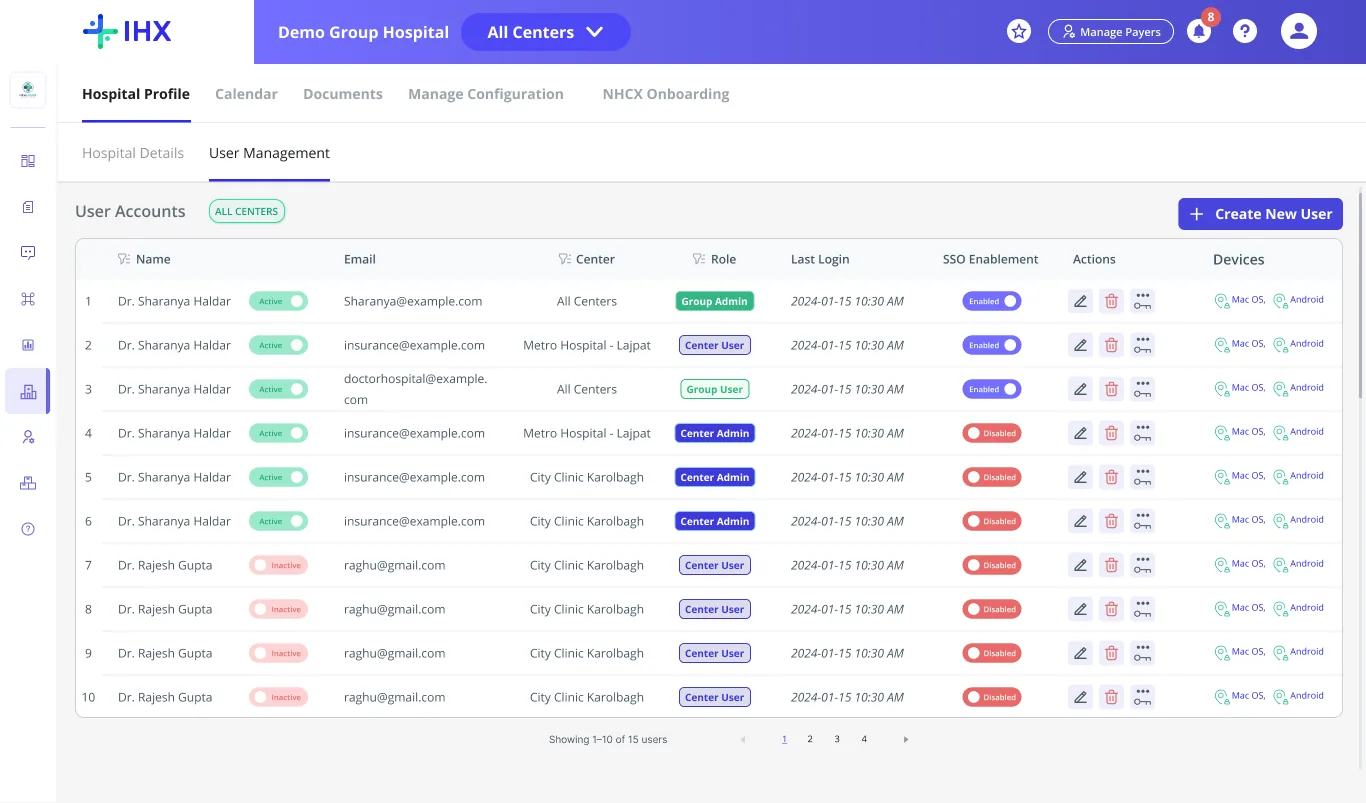Viewport: 1366px width, 803px height.
Task: Delete the user in row 3
Action: coord(1111,389)
